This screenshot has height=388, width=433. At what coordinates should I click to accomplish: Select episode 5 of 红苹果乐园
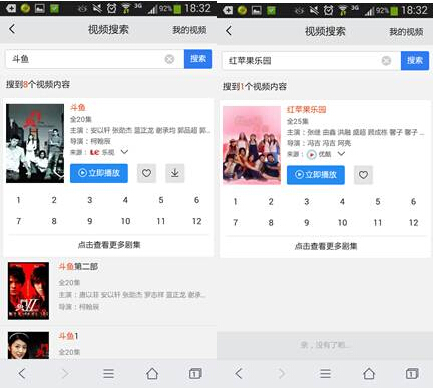click(378, 202)
